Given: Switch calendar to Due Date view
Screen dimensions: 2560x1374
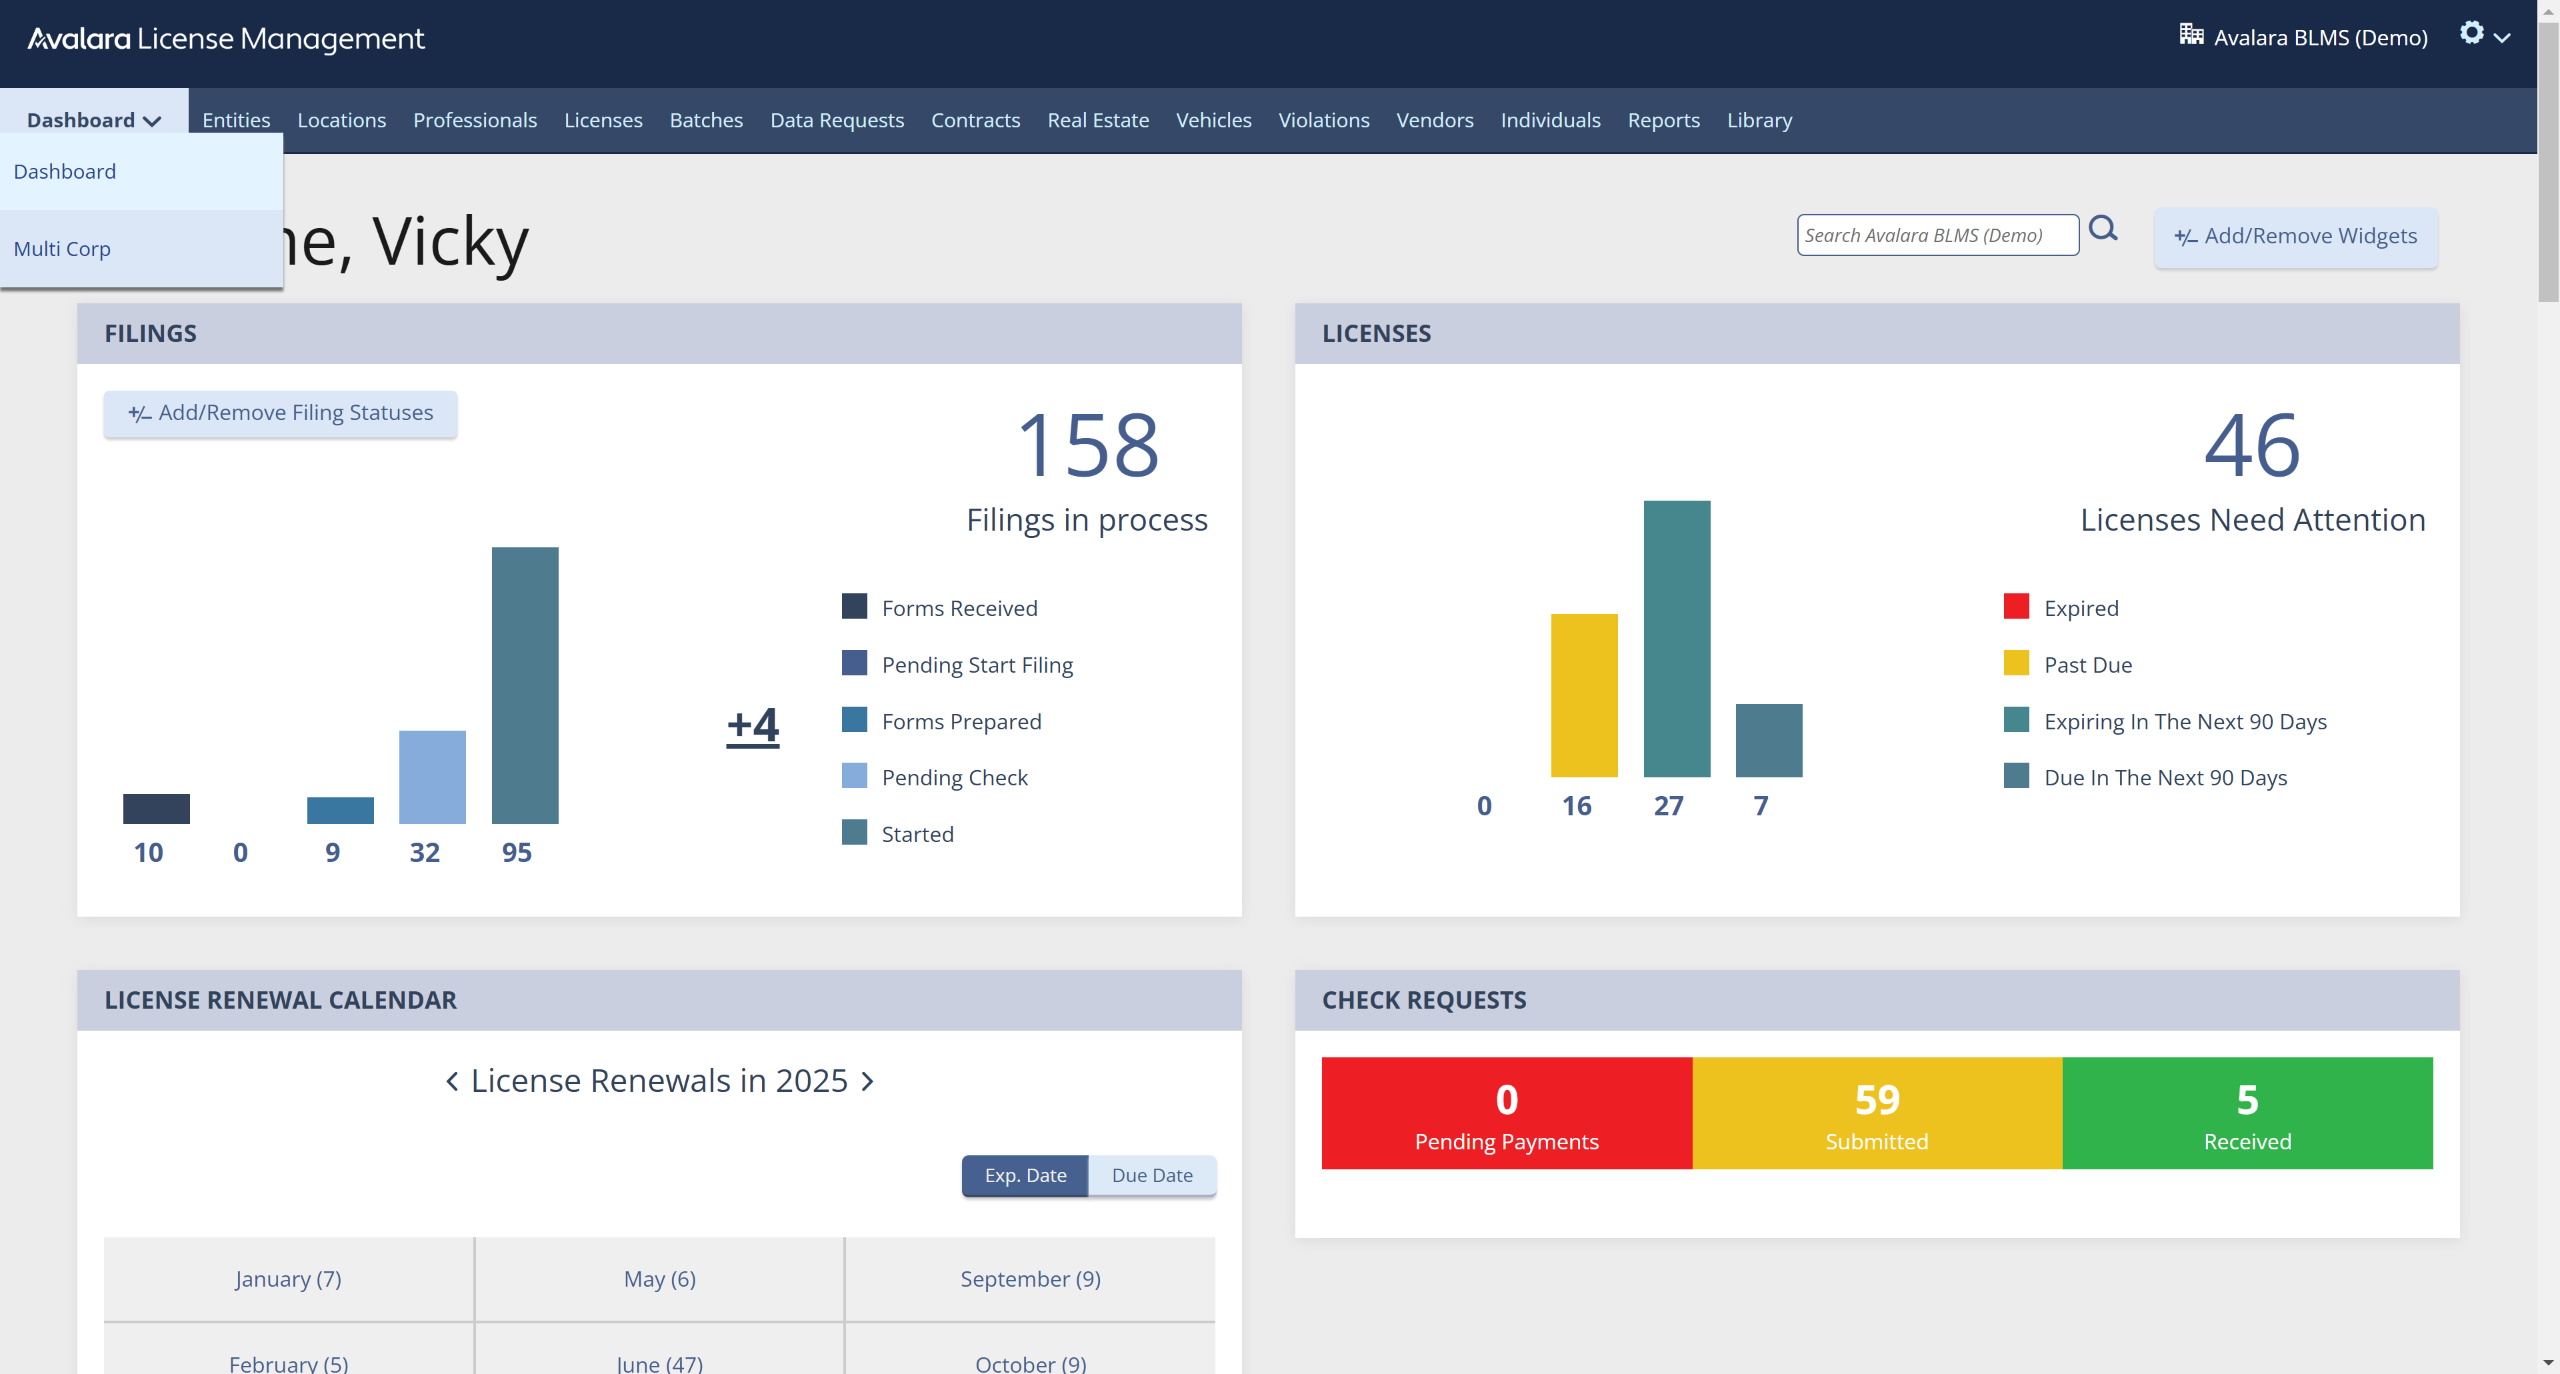Looking at the screenshot, I should pyautogui.click(x=1152, y=1176).
